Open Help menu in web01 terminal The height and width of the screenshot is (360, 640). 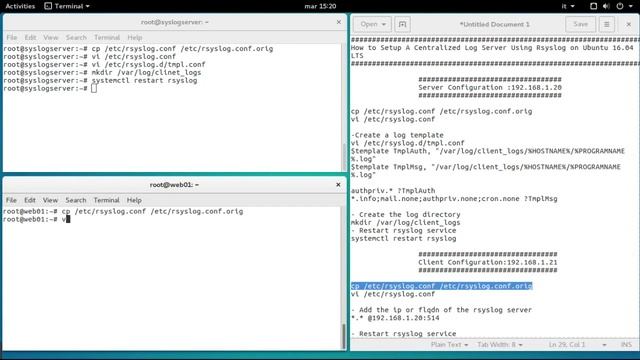[x=134, y=200]
